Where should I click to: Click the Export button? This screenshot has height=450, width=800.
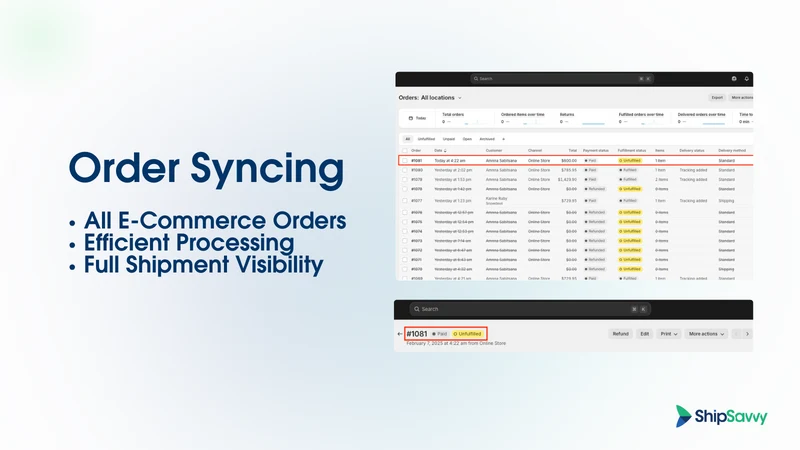[x=717, y=97]
